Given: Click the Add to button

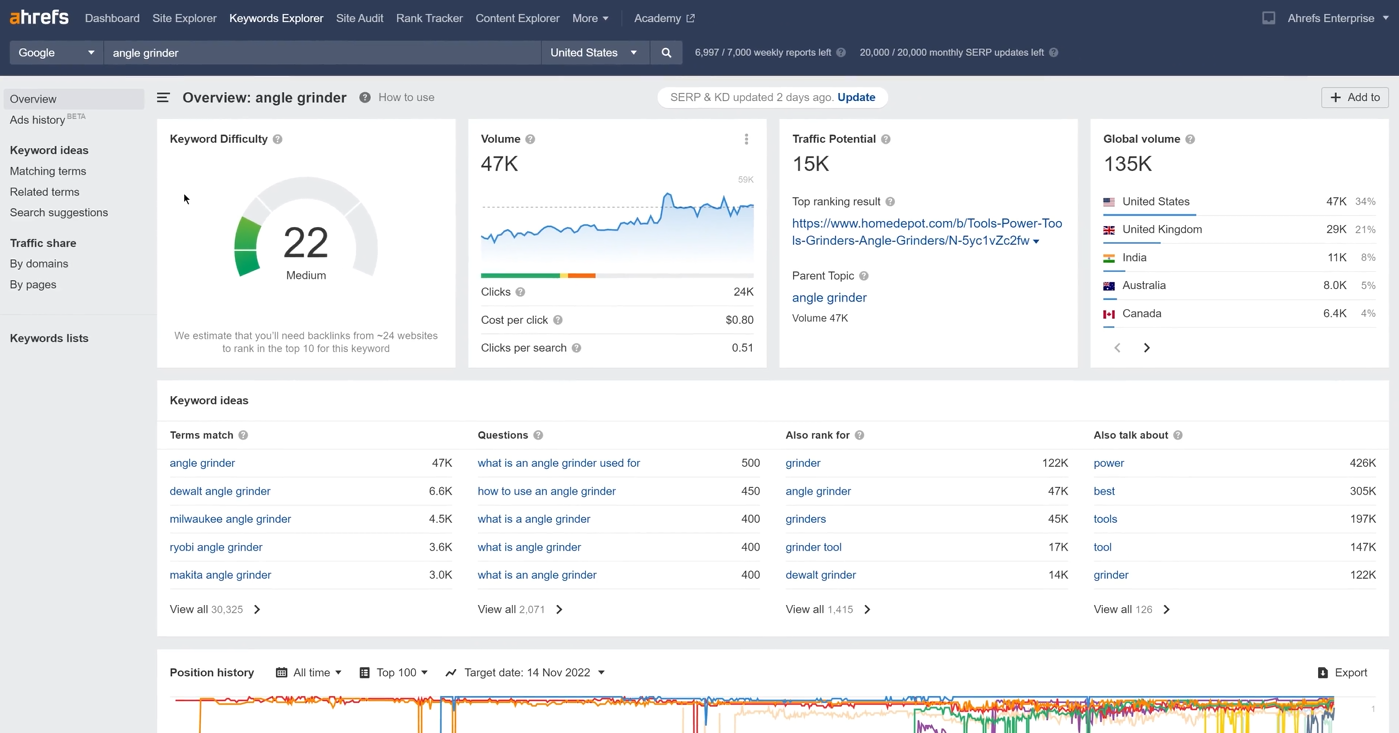Looking at the screenshot, I should tap(1354, 98).
